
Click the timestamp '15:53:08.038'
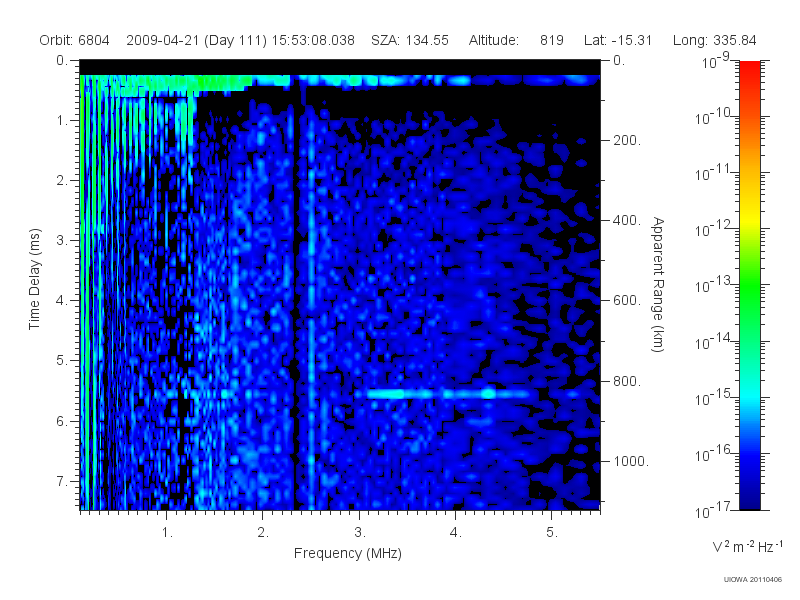point(313,40)
